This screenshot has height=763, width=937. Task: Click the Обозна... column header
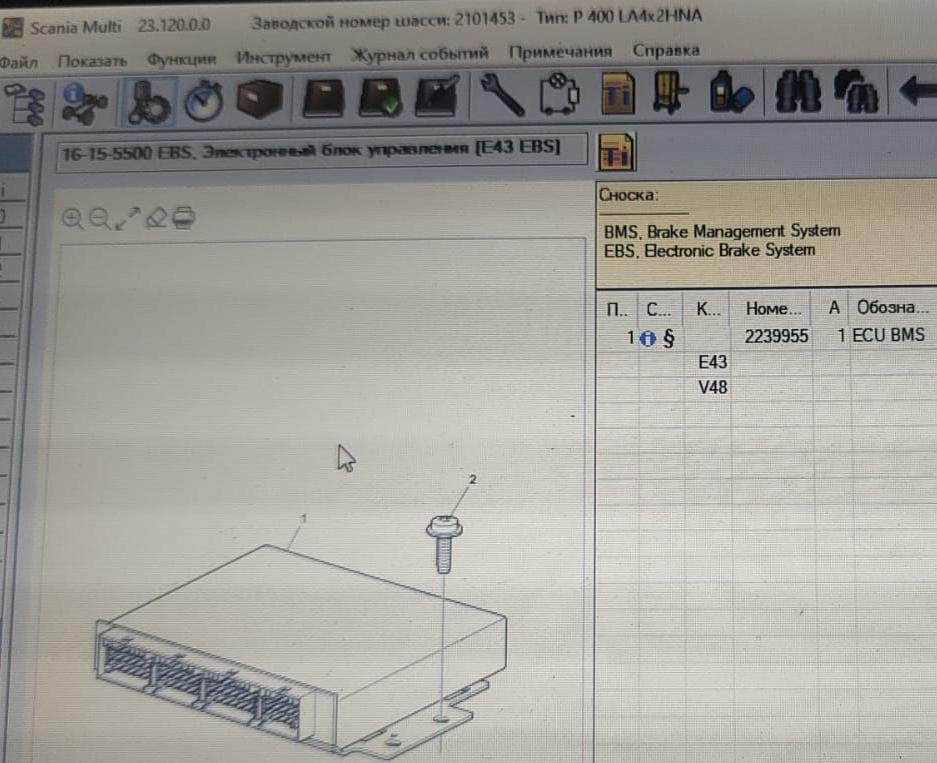click(888, 308)
